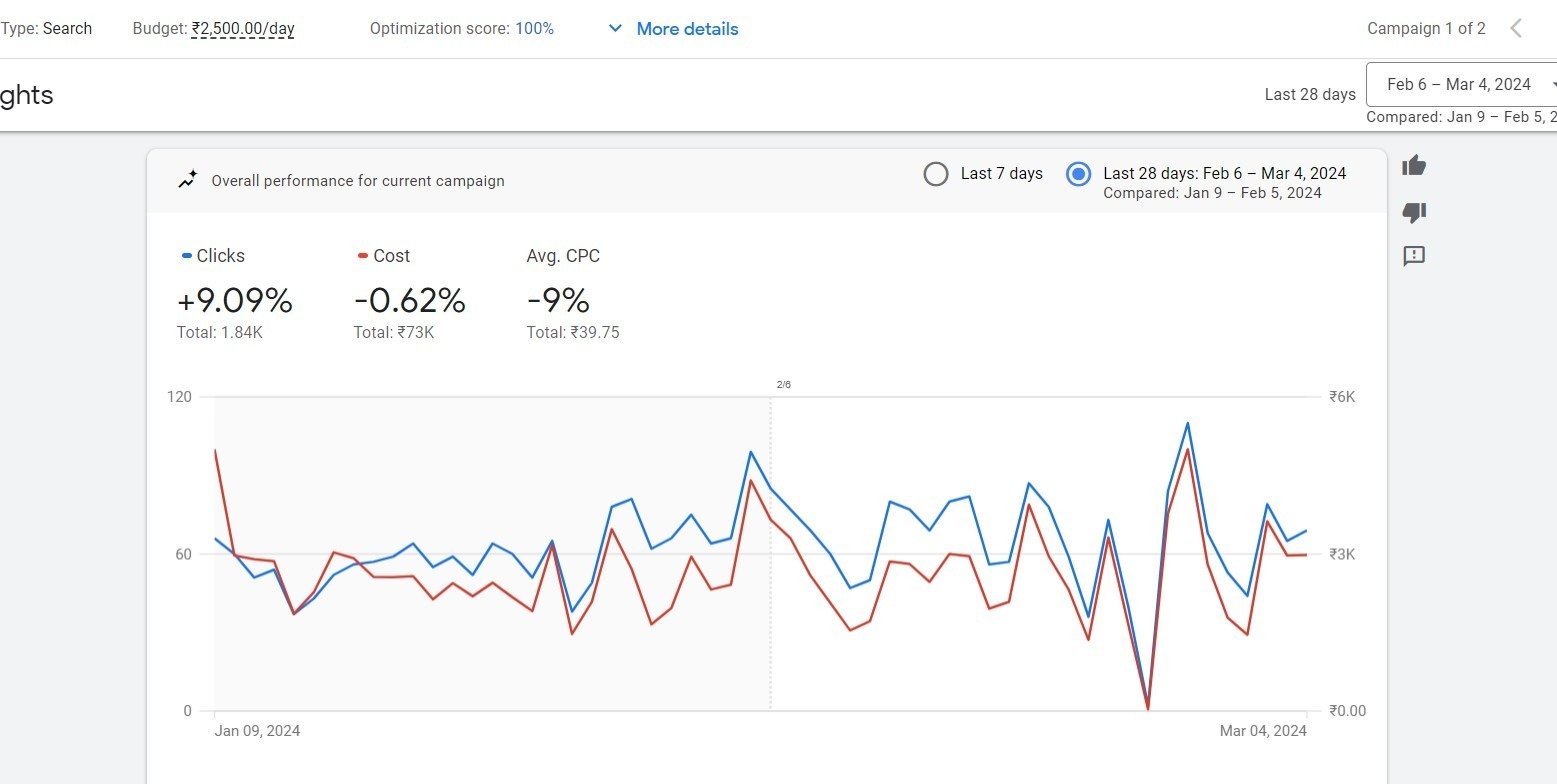1557x784 pixels.
Task: Select the Last 28 days option
Action: coord(1078,173)
